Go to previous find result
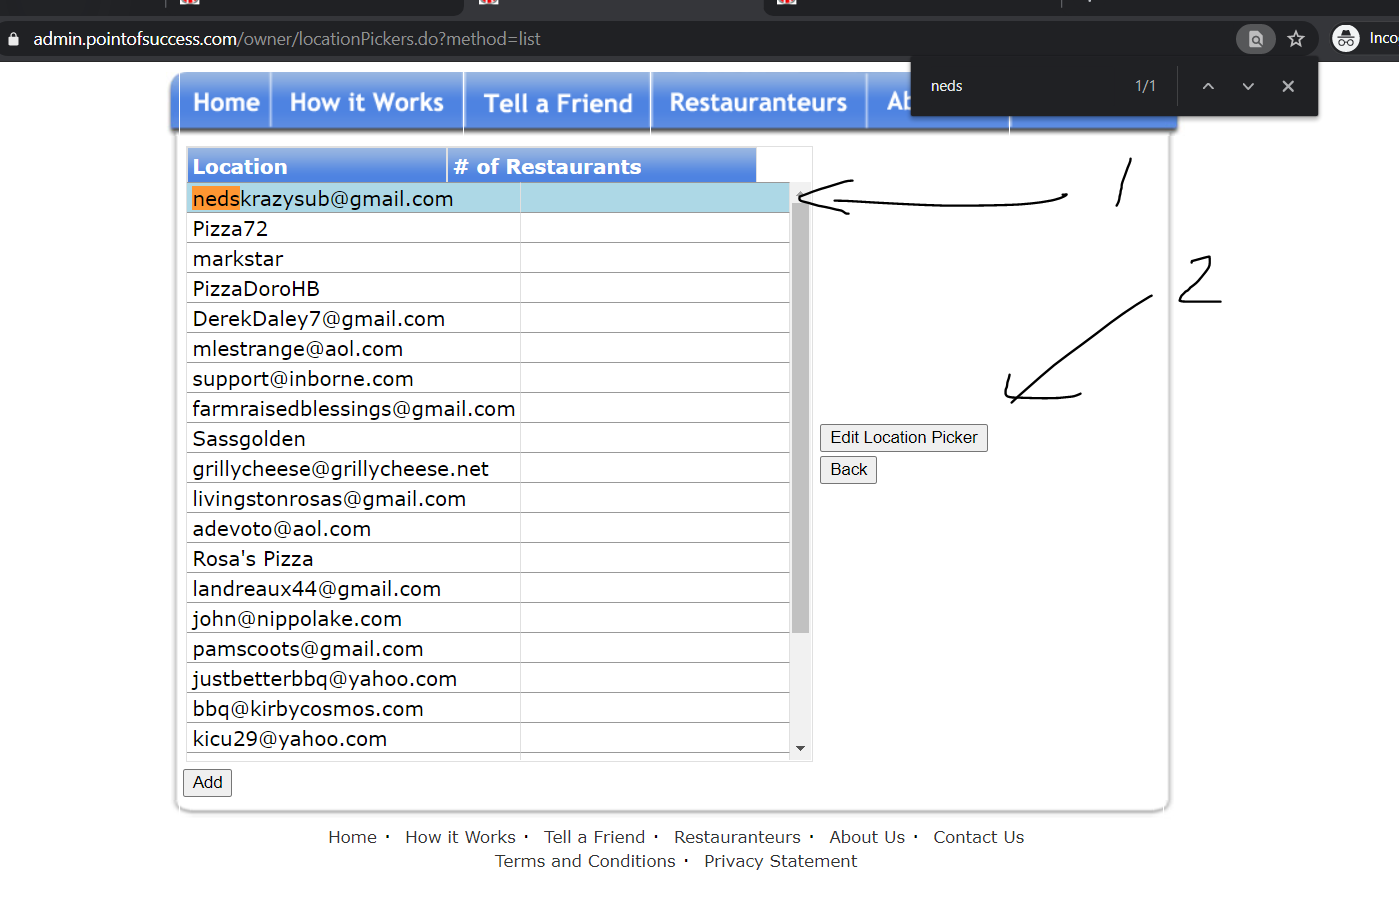 tap(1208, 86)
